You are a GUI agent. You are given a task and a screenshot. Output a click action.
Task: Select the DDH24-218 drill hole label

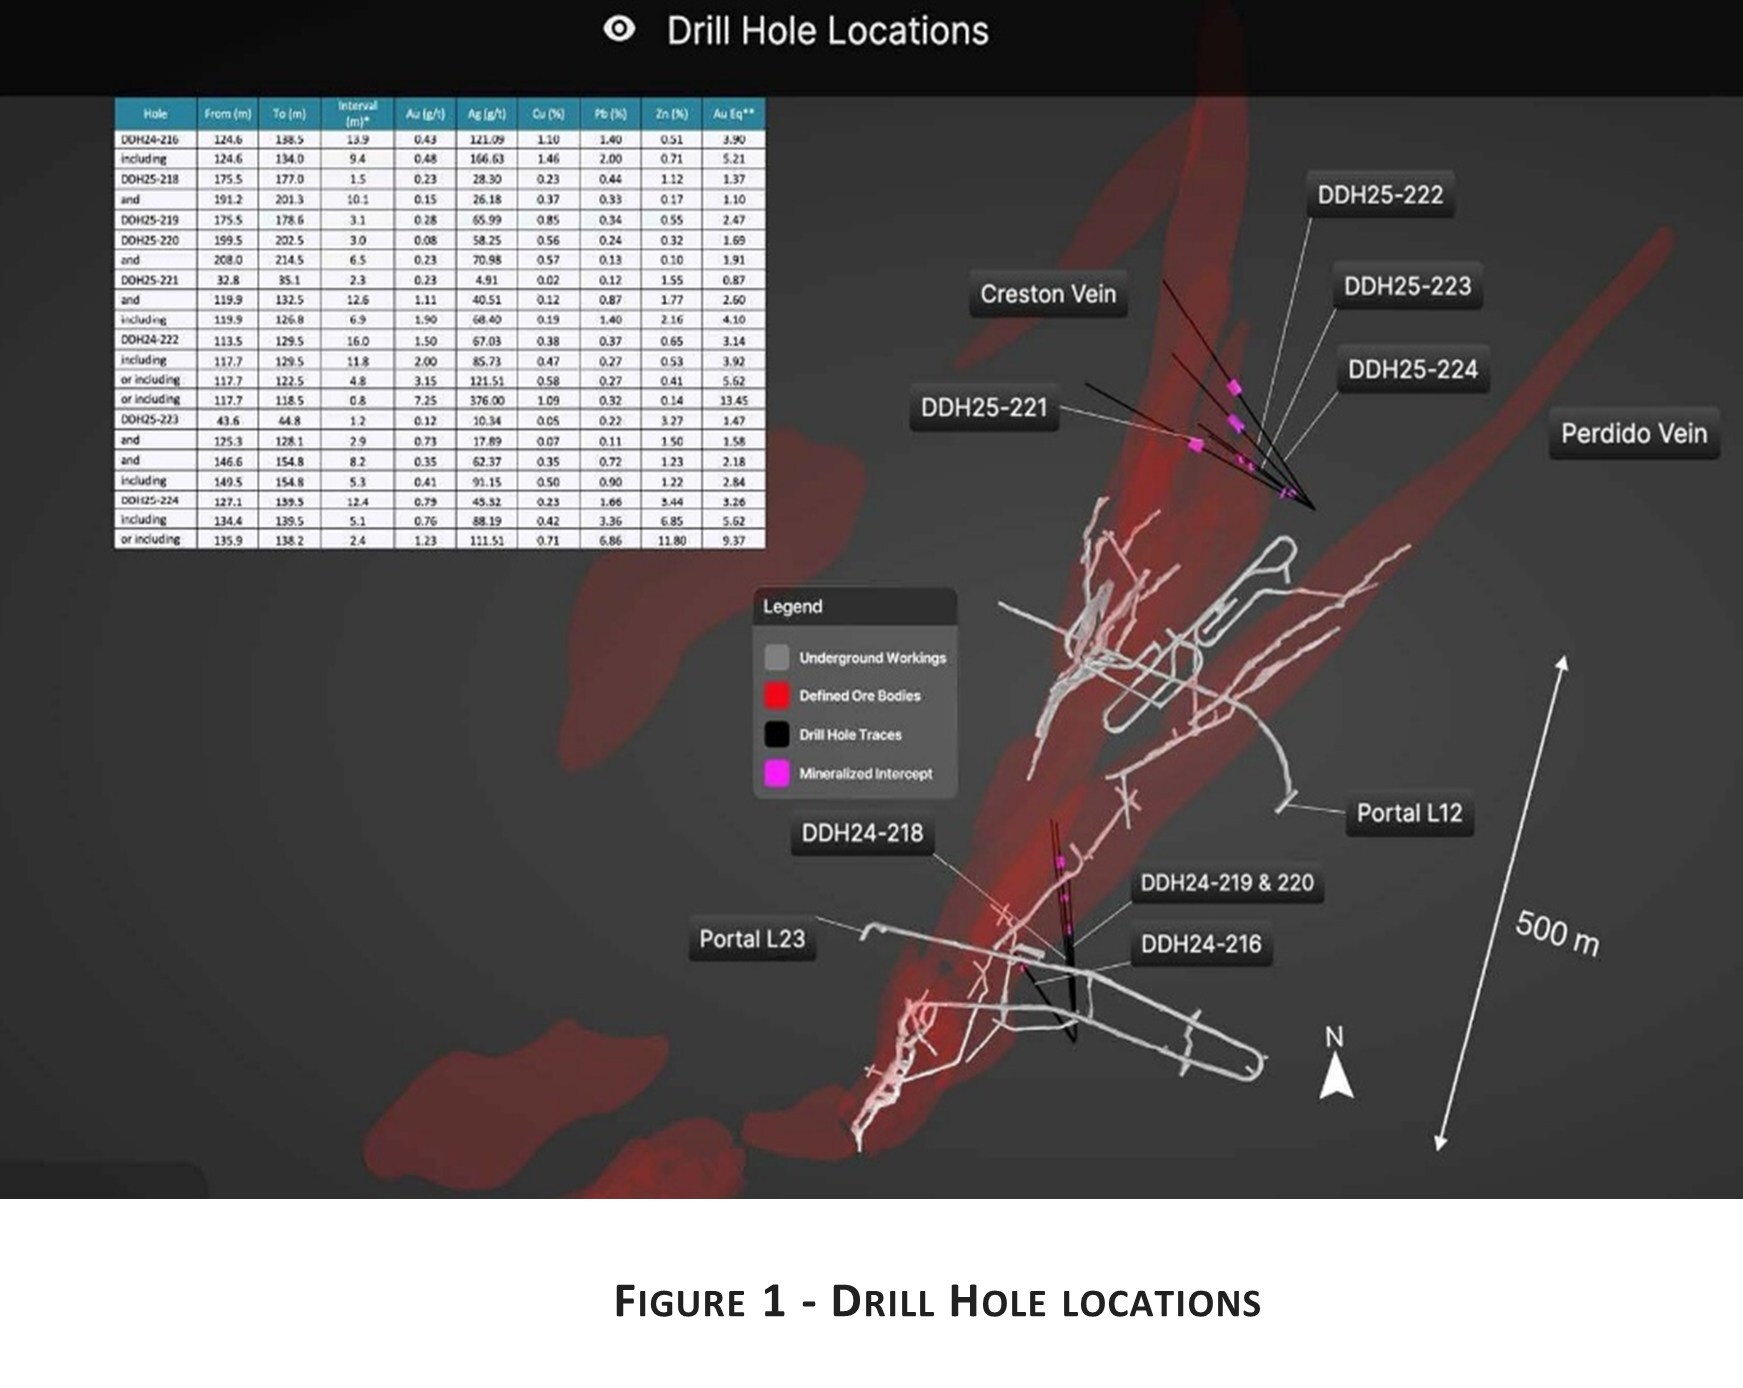862,833
